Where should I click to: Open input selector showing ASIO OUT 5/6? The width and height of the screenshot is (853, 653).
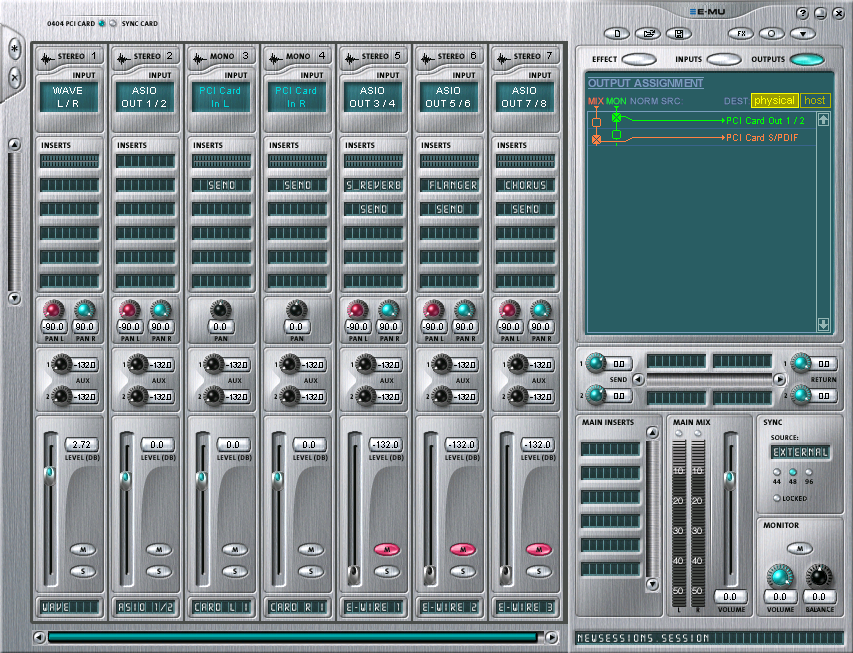[x=449, y=97]
